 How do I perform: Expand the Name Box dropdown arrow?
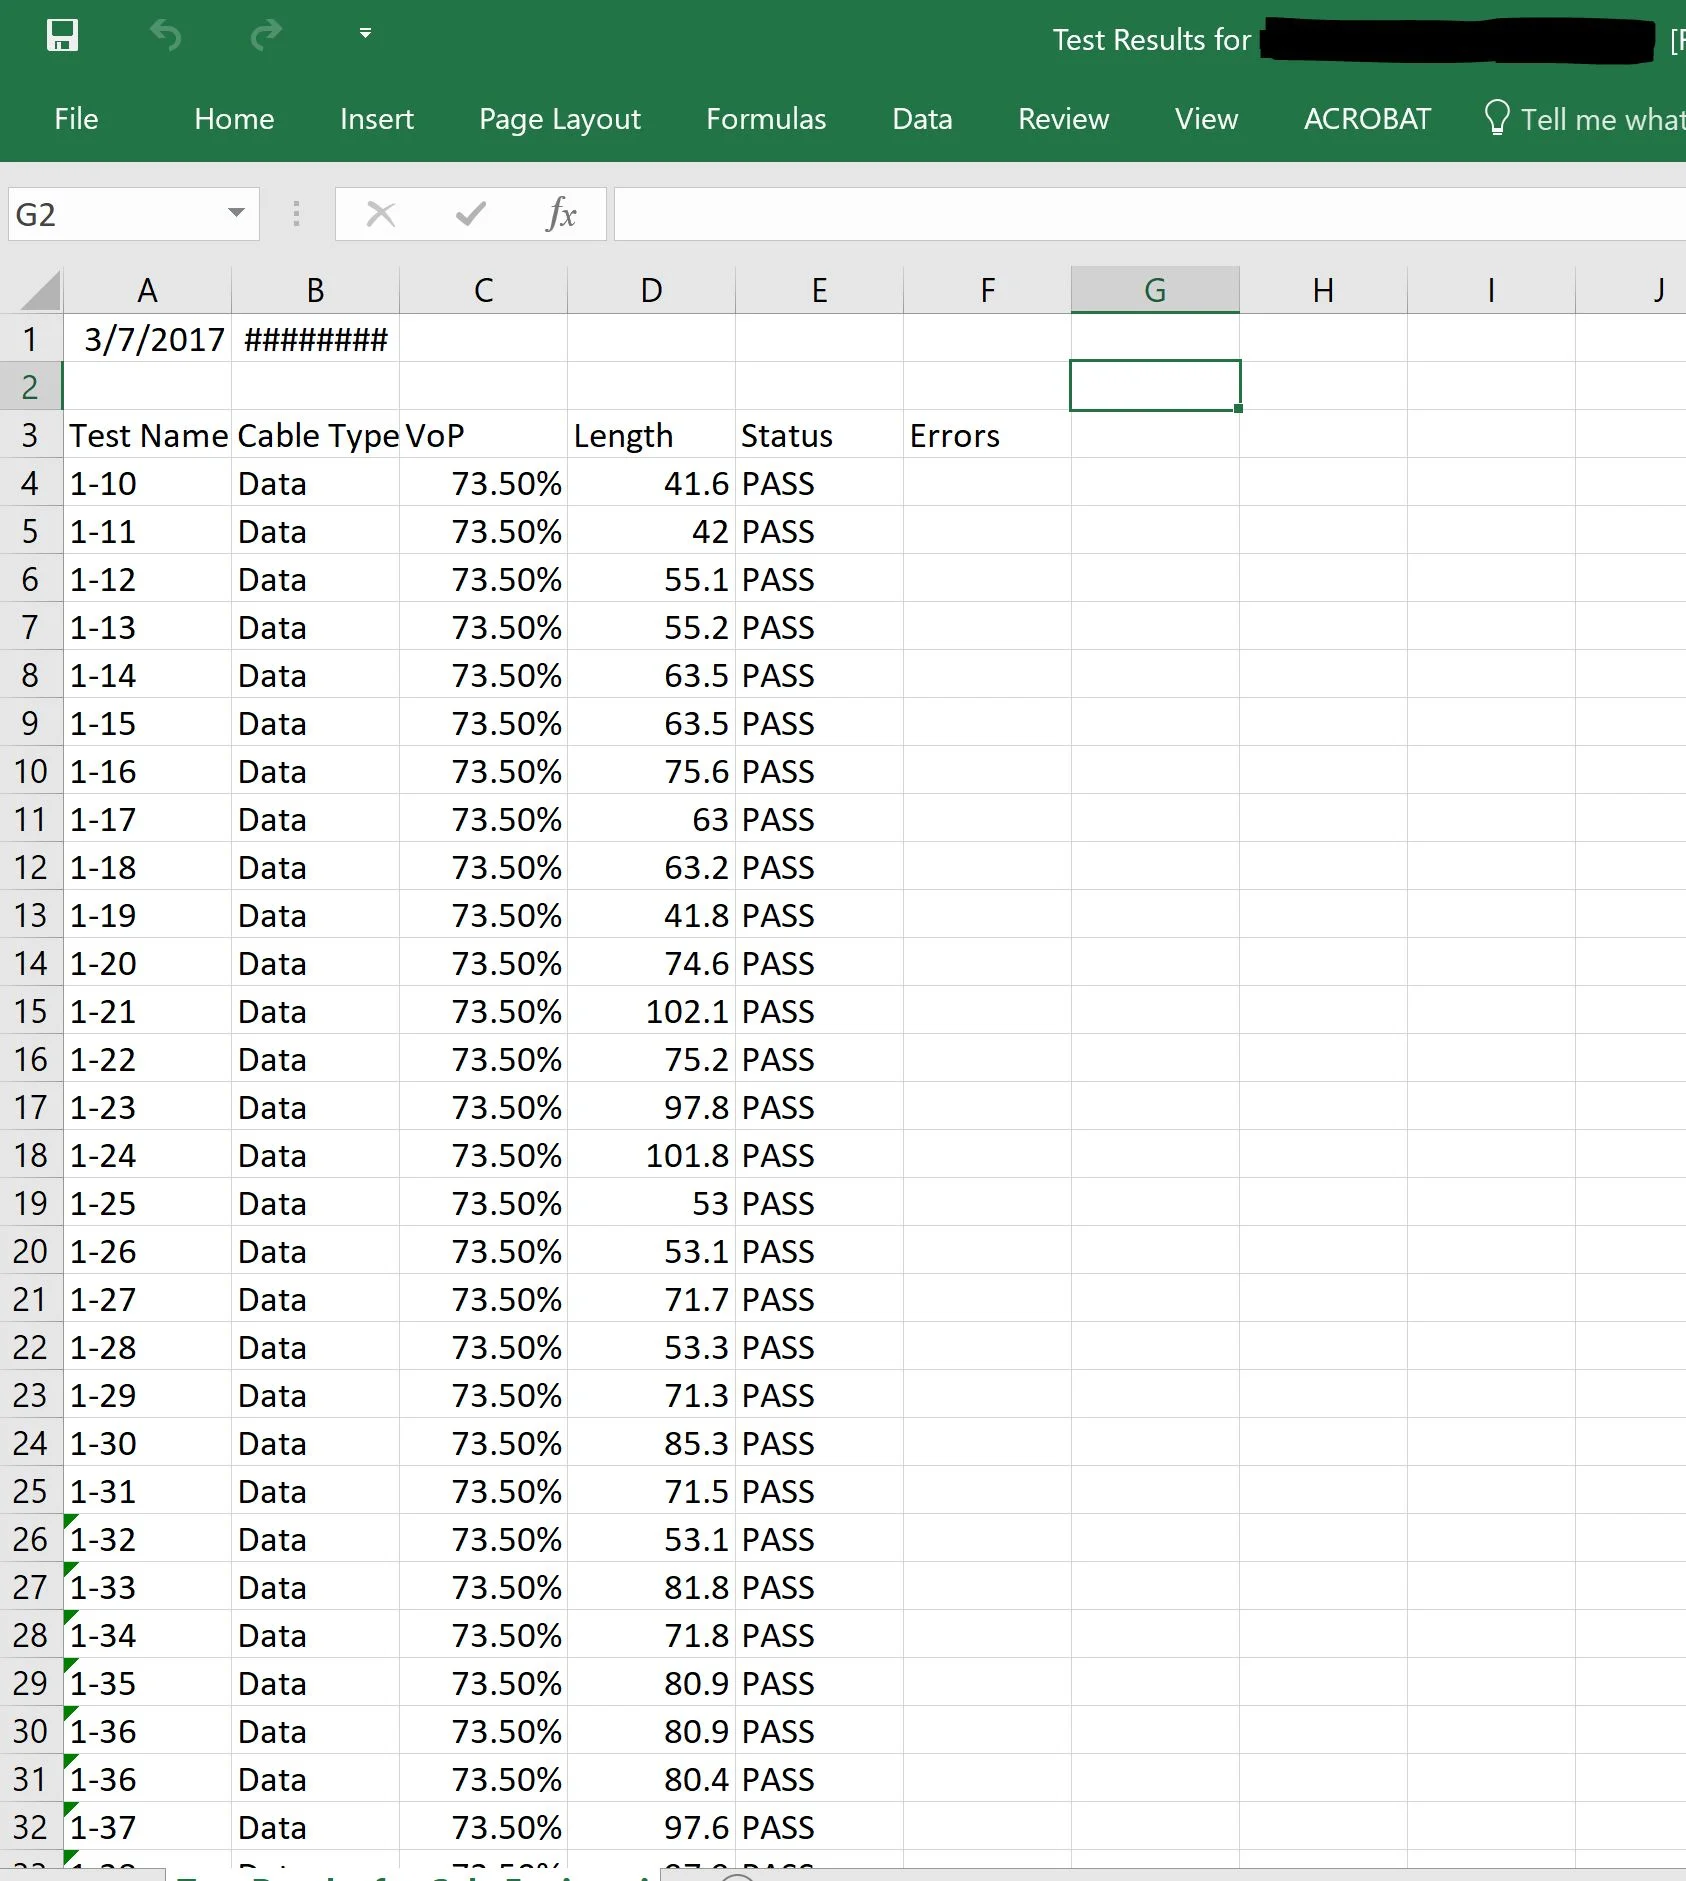pyautogui.click(x=237, y=213)
